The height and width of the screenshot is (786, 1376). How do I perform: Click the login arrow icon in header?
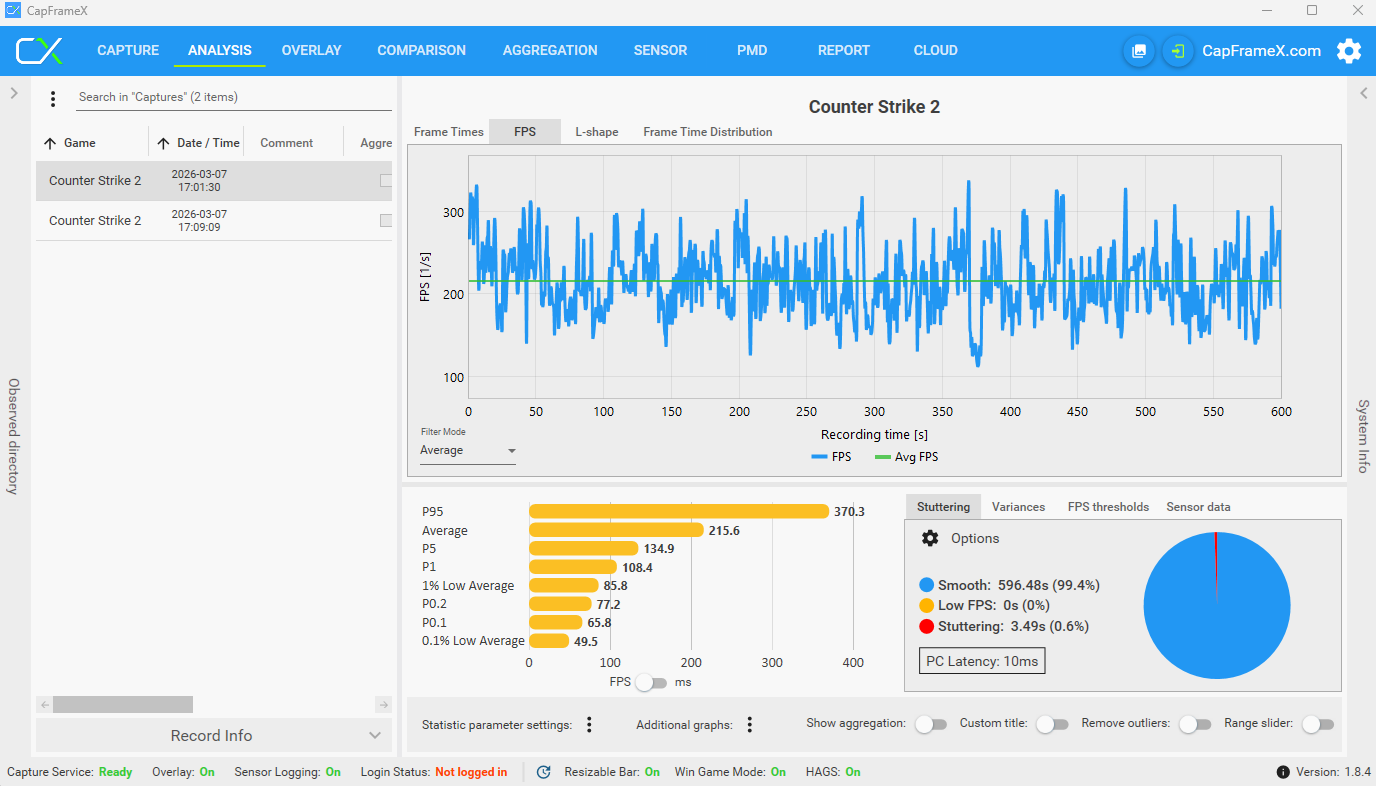pos(1178,51)
